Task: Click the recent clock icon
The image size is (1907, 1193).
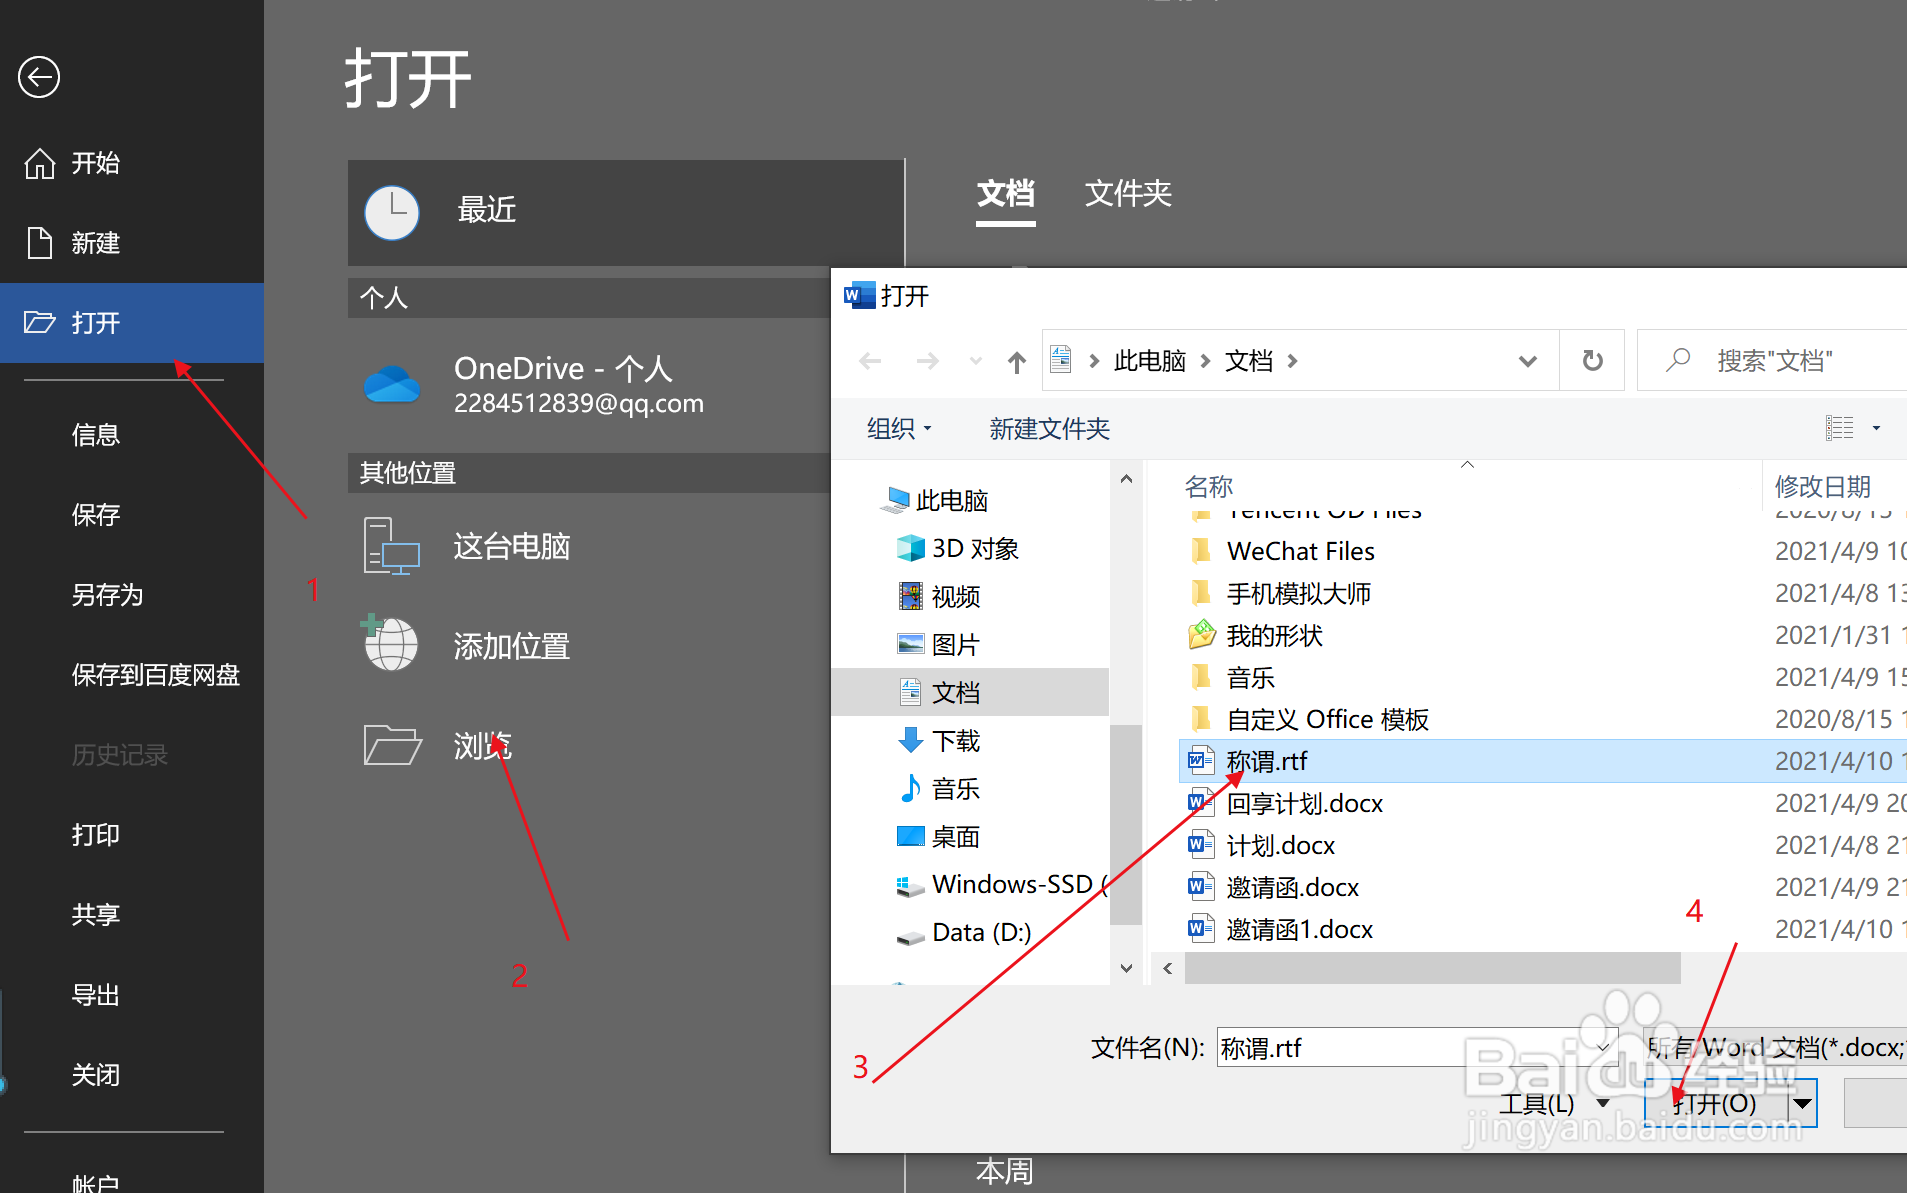Action: [x=392, y=212]
